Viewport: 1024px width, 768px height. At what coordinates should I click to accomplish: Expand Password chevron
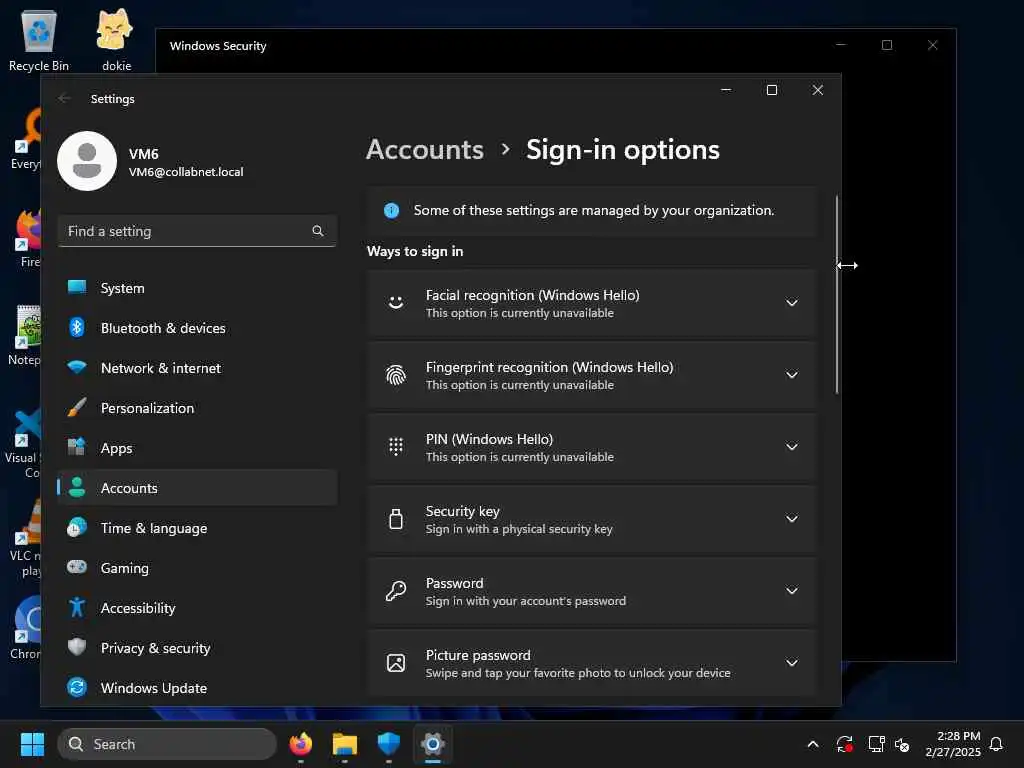click(x=792, y=590)
